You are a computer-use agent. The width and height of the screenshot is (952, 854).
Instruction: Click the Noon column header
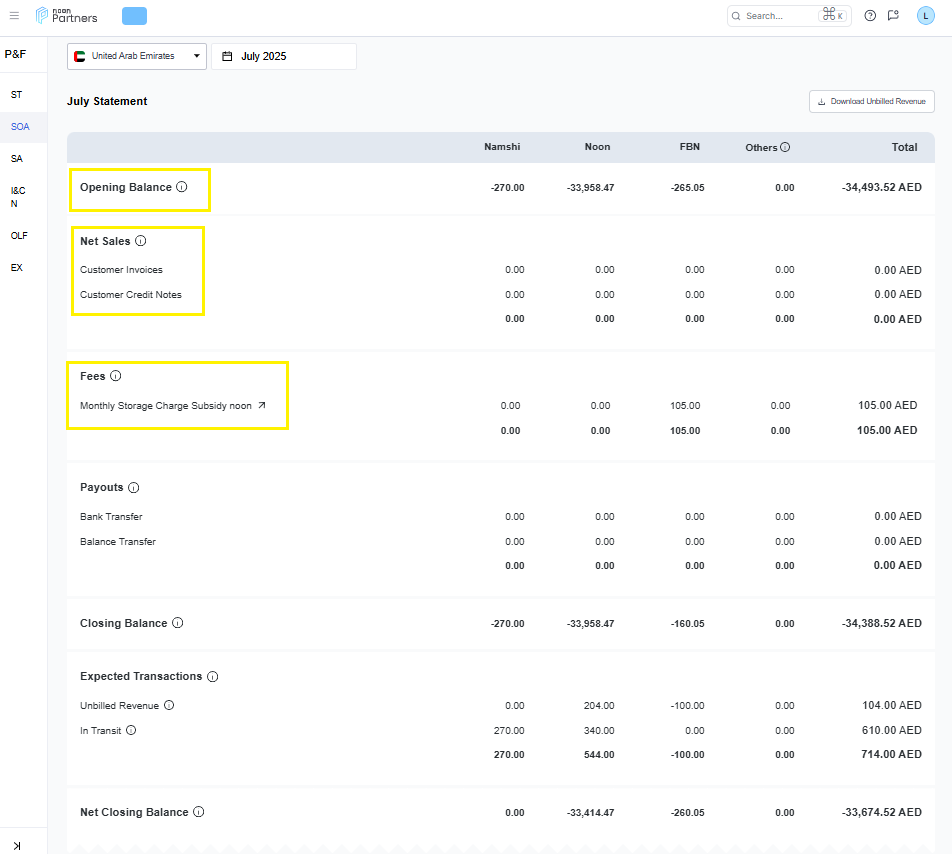coord(597,147)
